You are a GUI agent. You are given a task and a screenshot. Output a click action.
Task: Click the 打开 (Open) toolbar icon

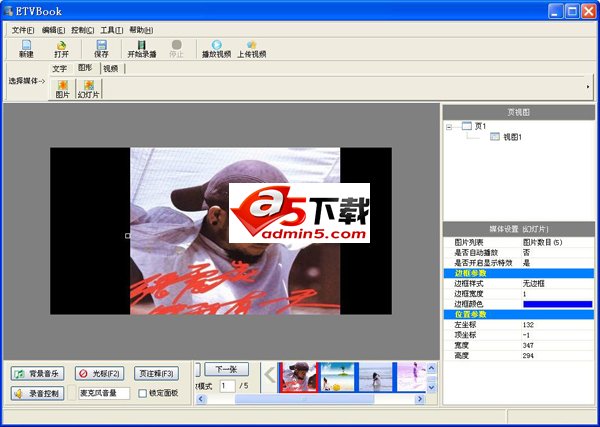(62, 48)
